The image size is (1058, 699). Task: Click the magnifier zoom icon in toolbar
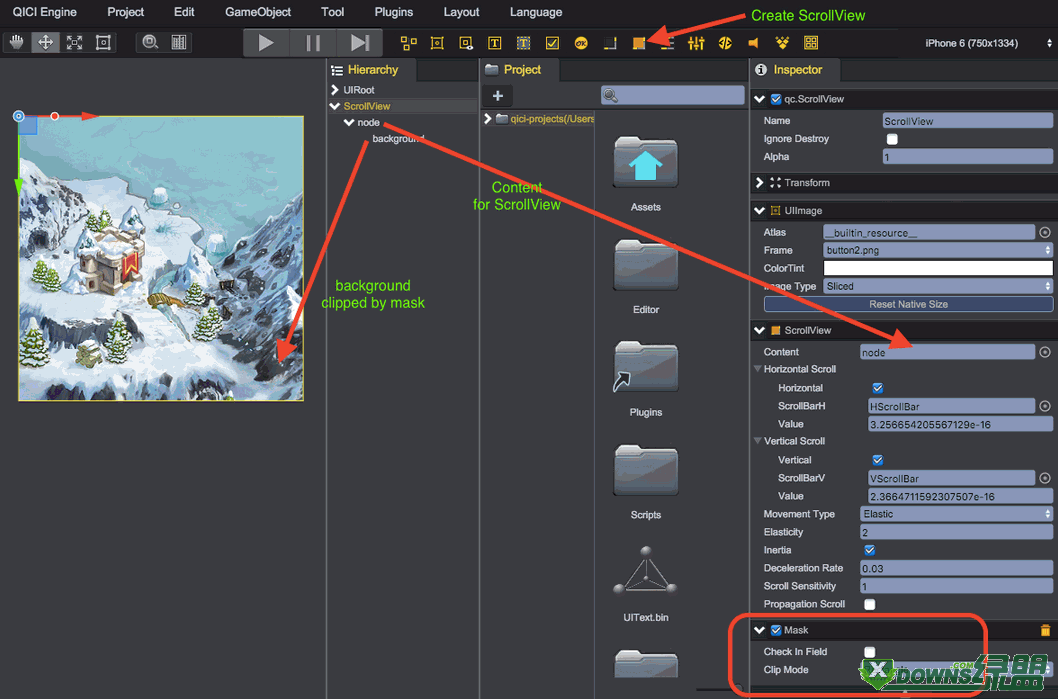coord(150,43)
